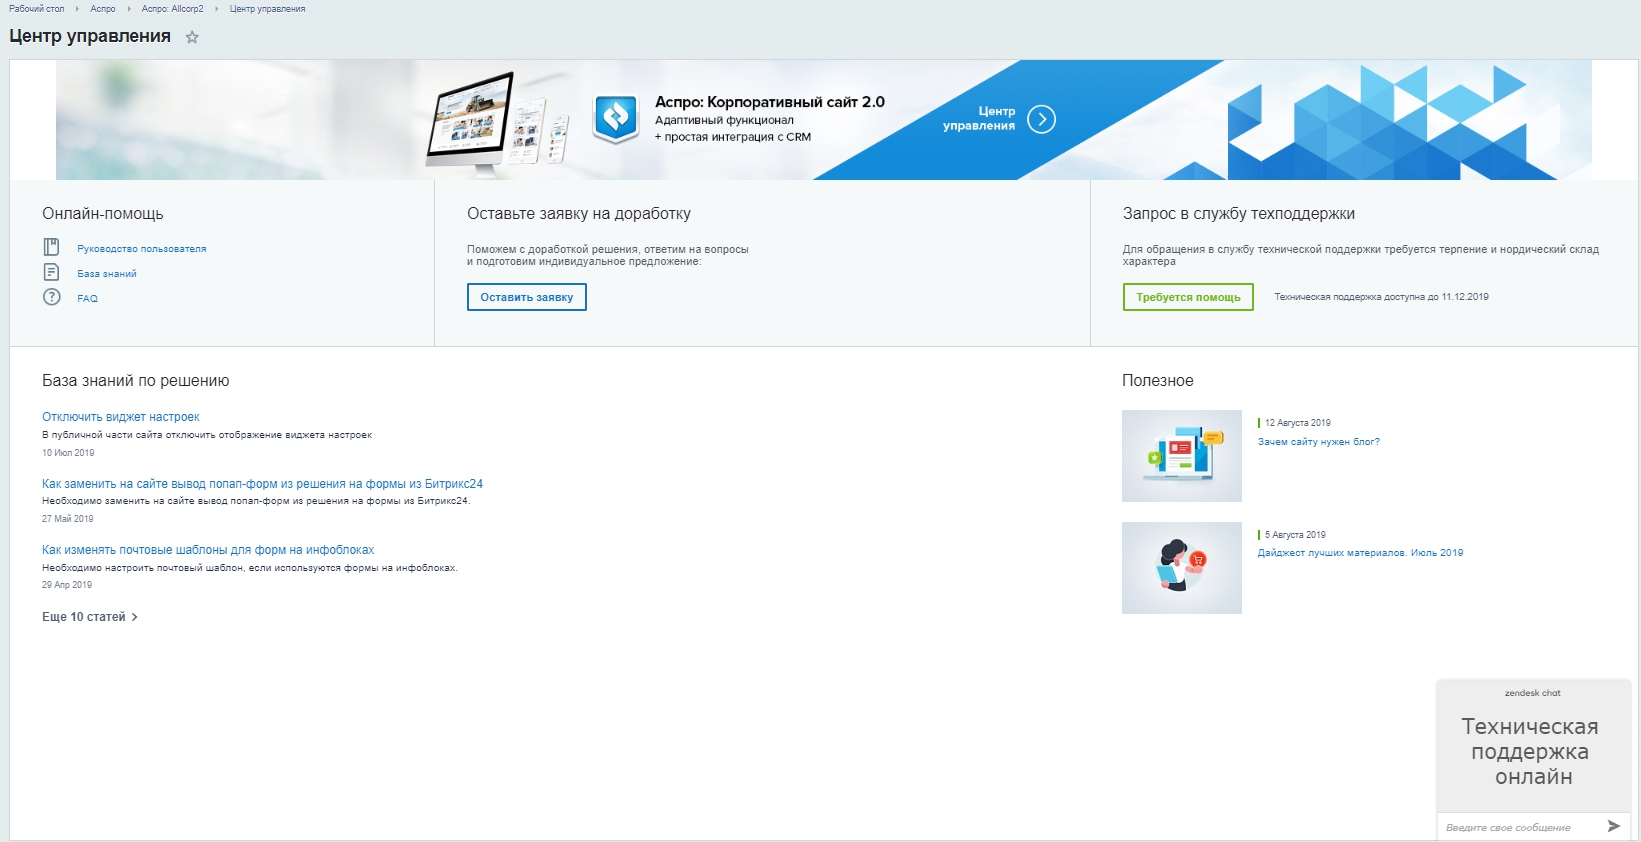Click the chat message input field
Screen dimensions: 1641x842
tap(1518, 827)
